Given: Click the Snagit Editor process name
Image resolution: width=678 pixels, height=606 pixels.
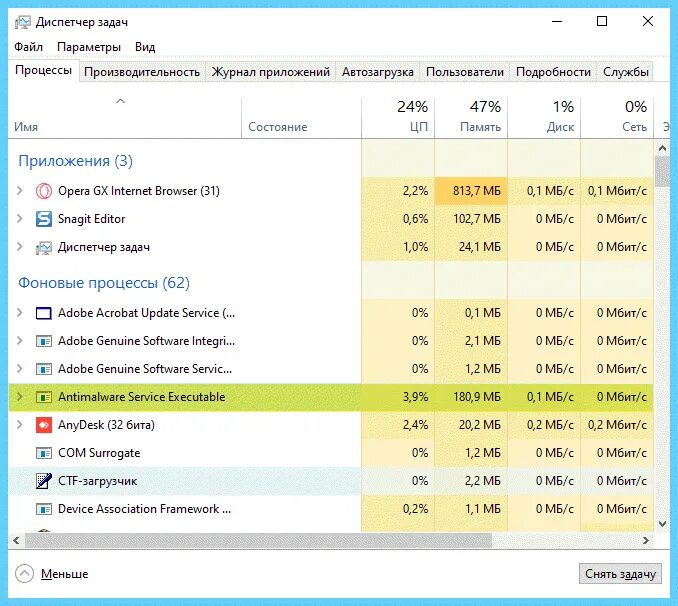Looking at the screenshot, I should point(92,219).
